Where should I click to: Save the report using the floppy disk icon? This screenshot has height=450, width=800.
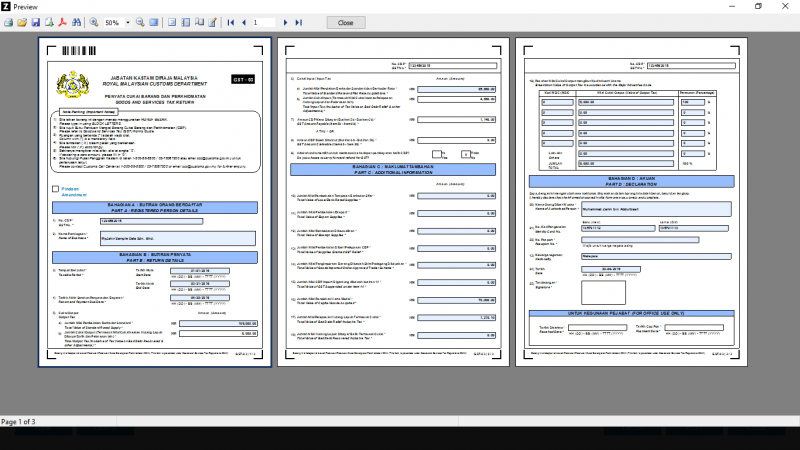35,22
